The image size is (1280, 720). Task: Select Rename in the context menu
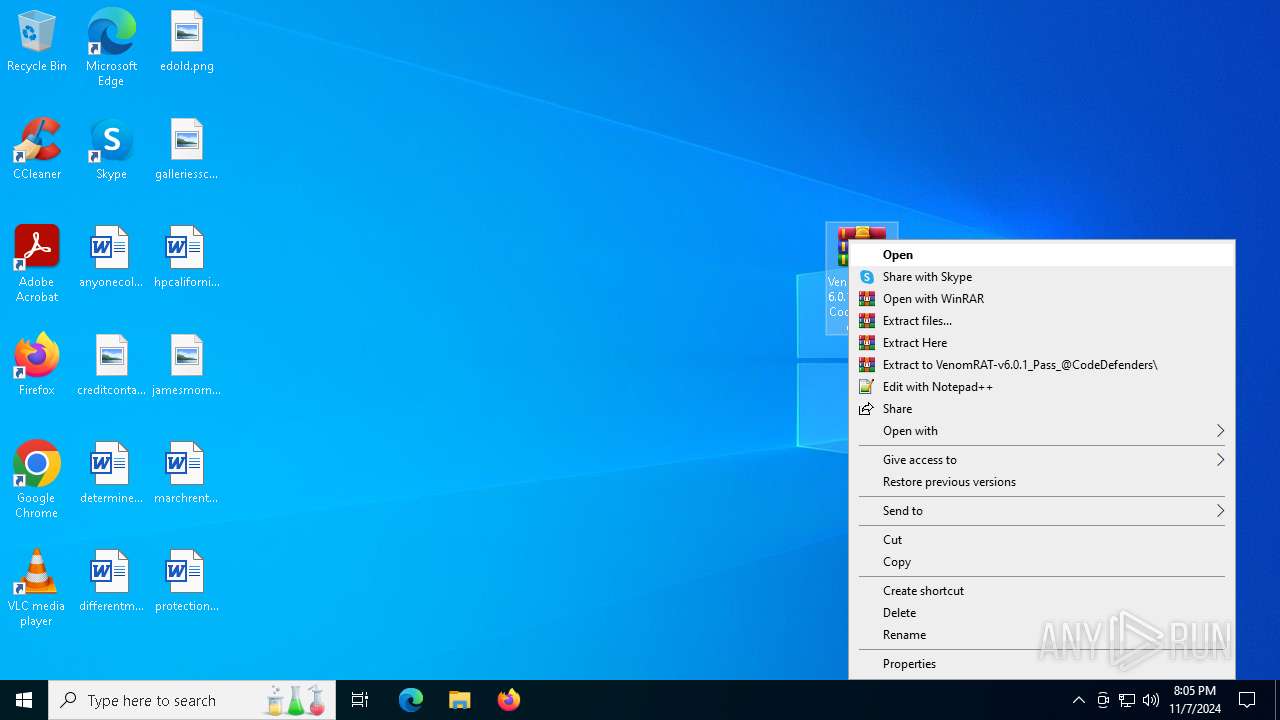point(1042,635)
